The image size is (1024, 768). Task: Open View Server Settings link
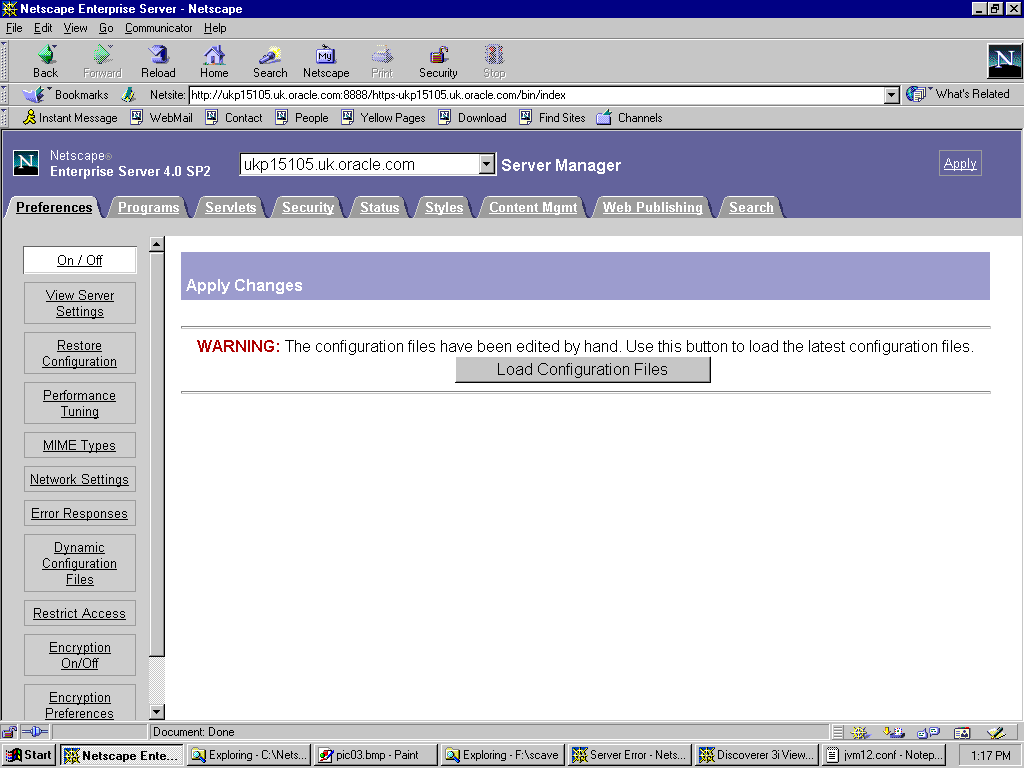point(80,303)
